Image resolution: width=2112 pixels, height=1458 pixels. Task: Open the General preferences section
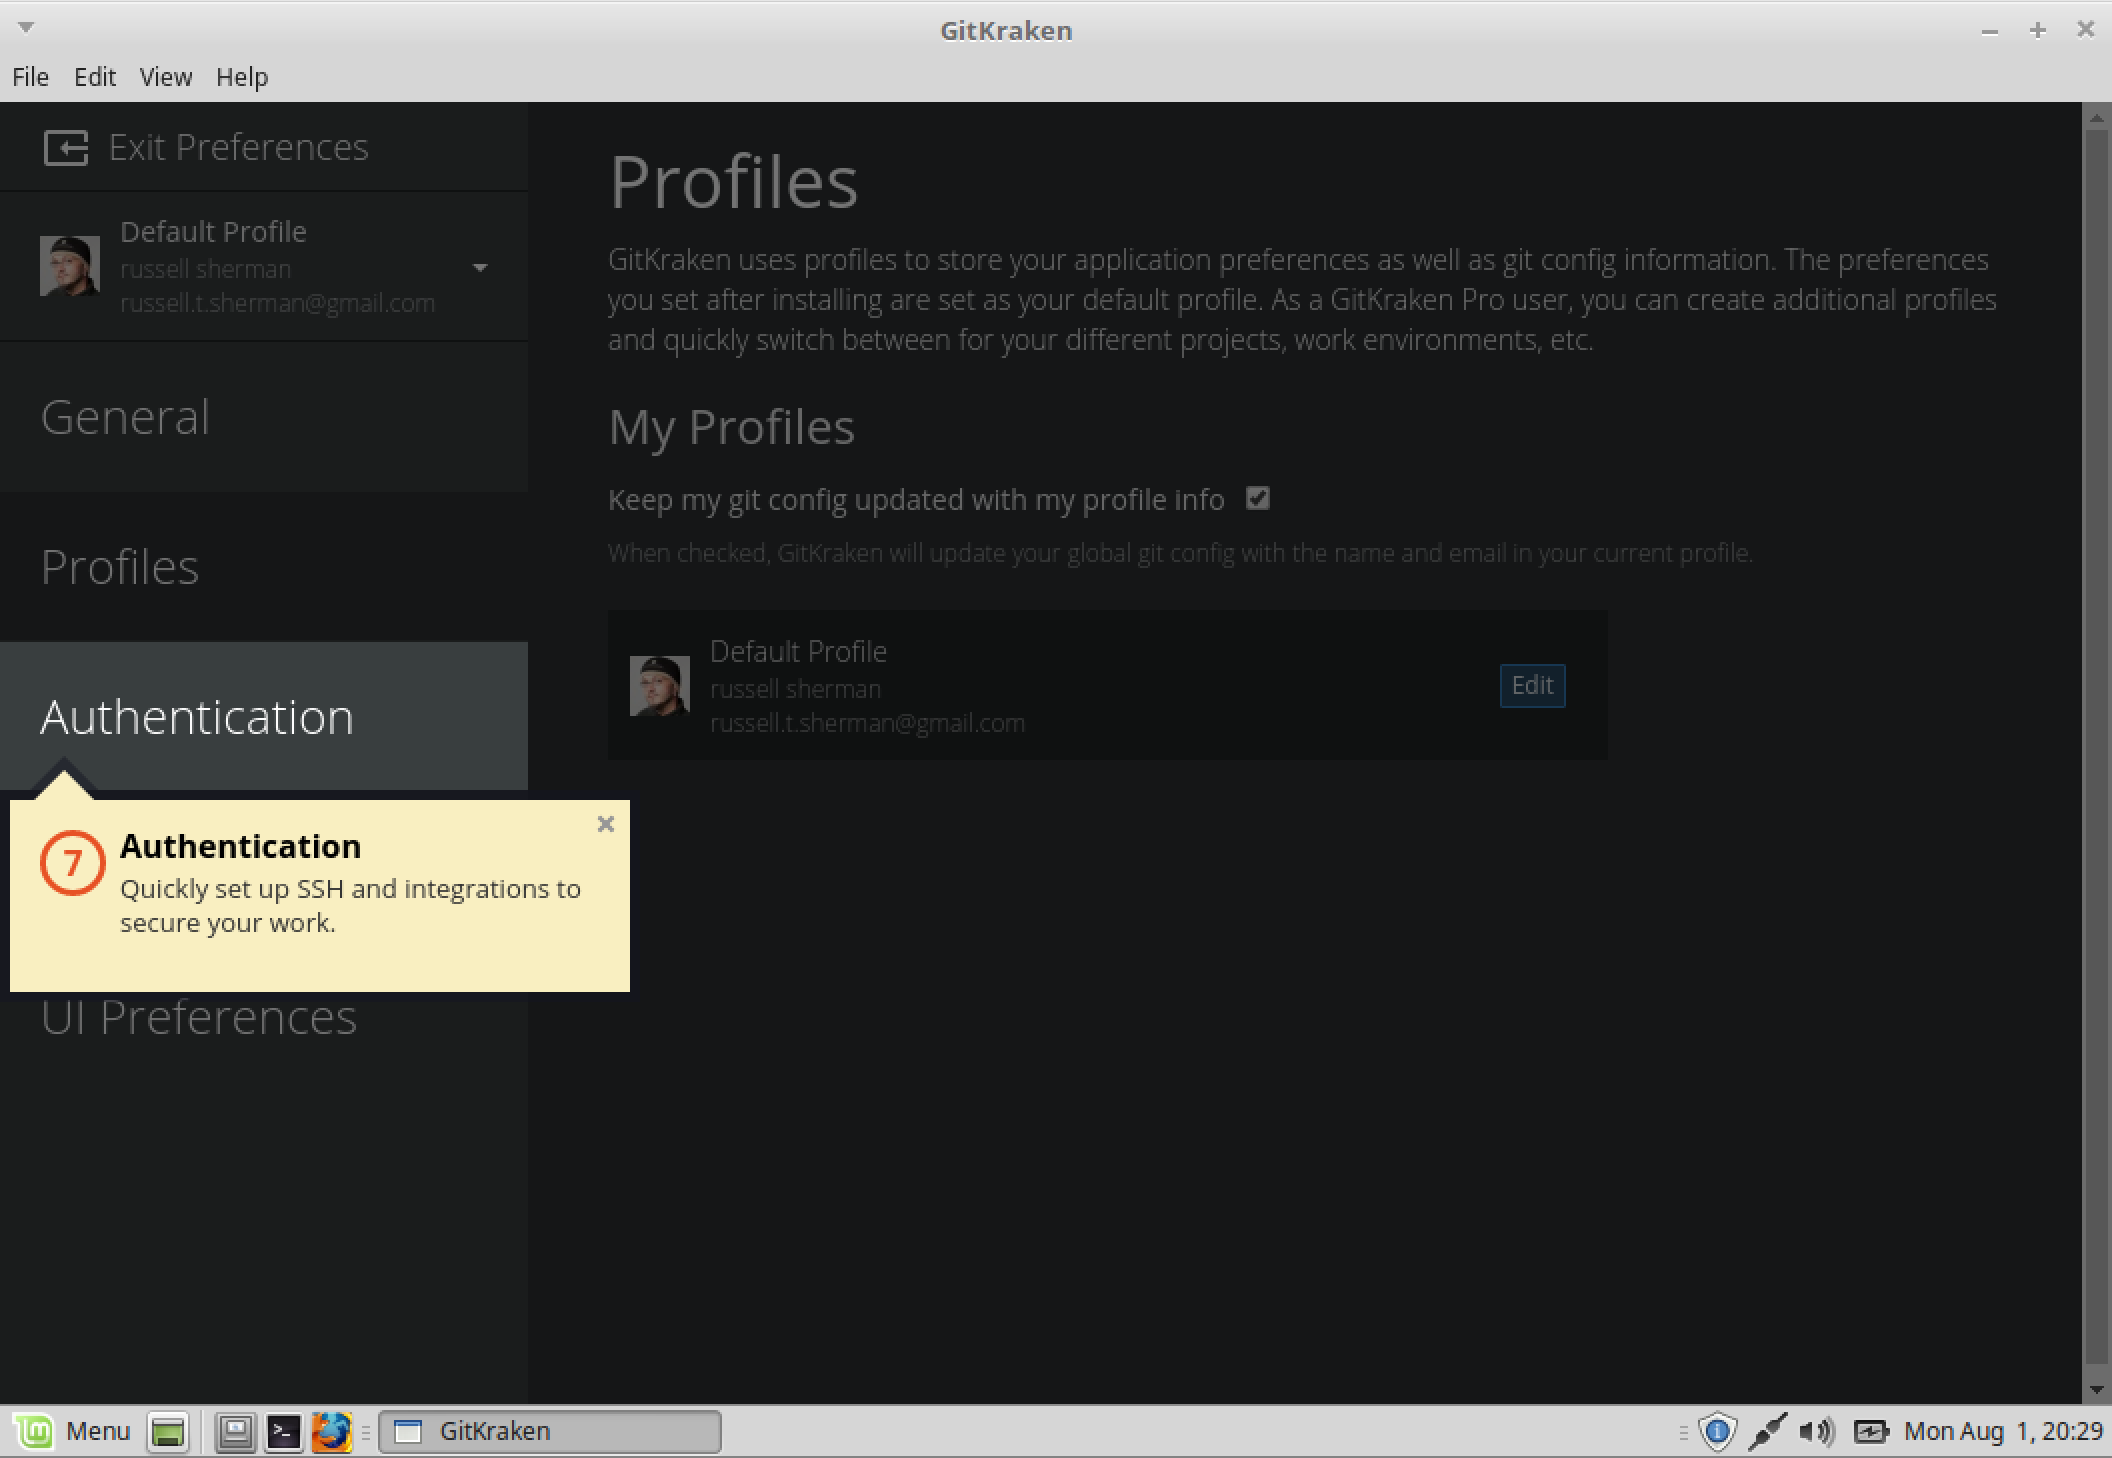tap(264, 417)
